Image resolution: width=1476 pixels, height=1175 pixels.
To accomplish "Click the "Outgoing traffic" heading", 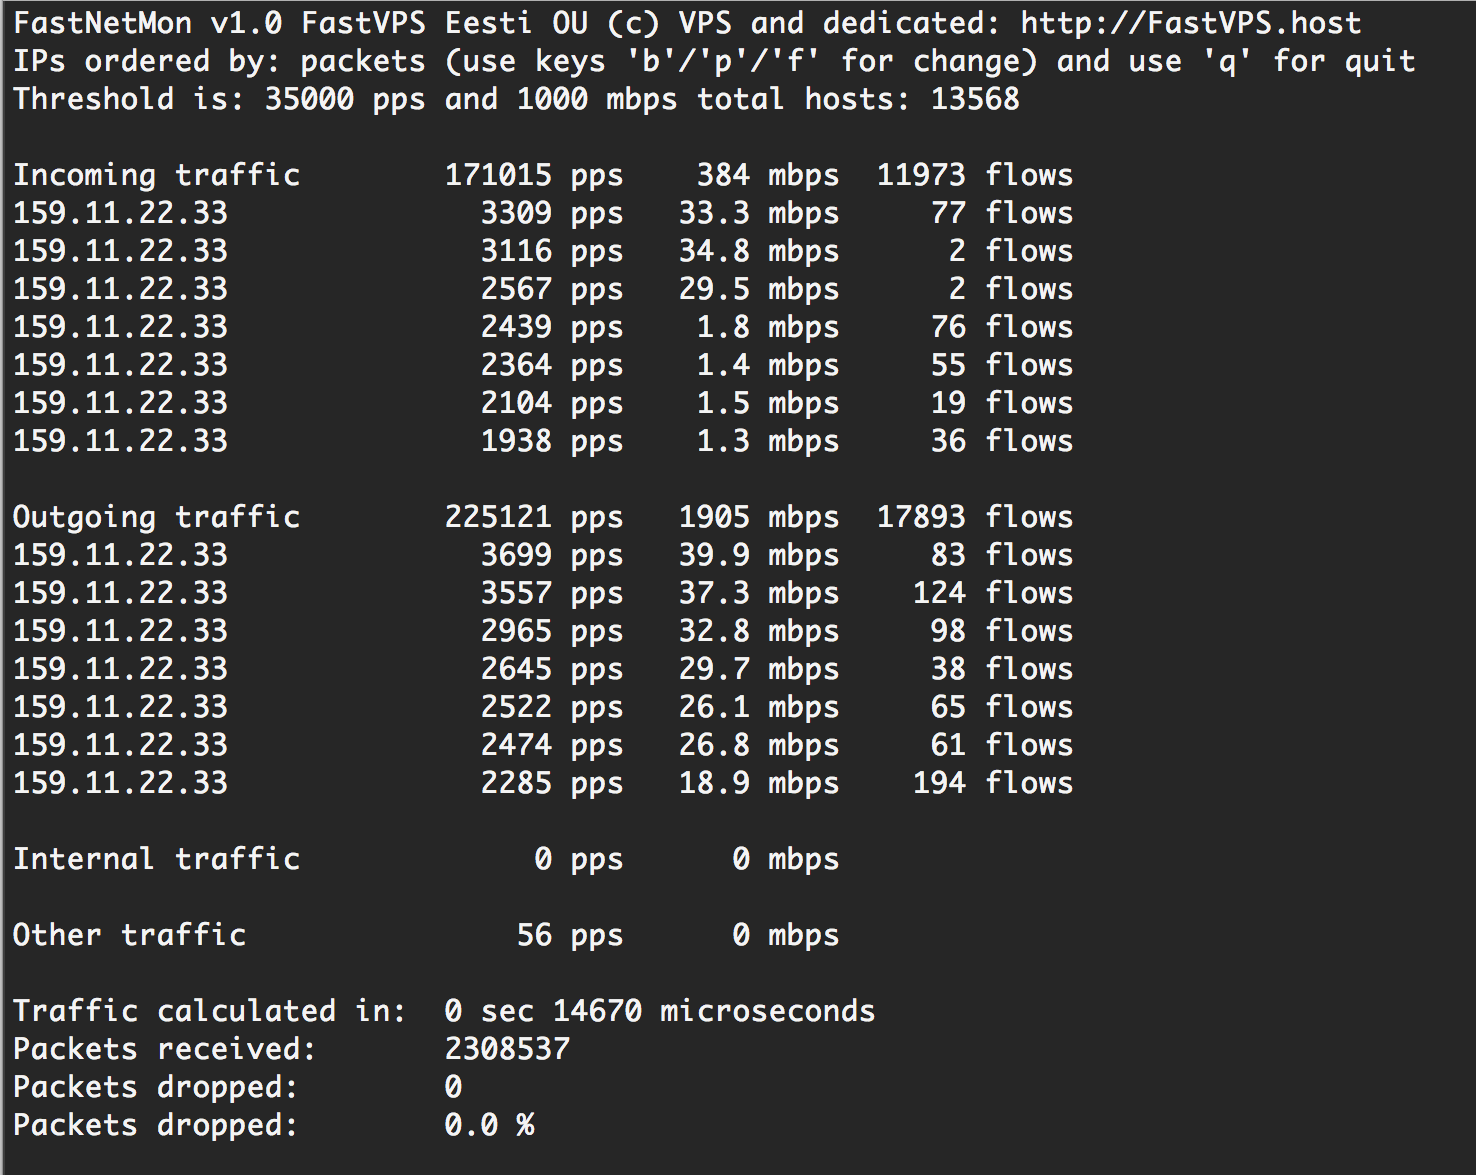I will pyautogui.click(x=156, y=517).
